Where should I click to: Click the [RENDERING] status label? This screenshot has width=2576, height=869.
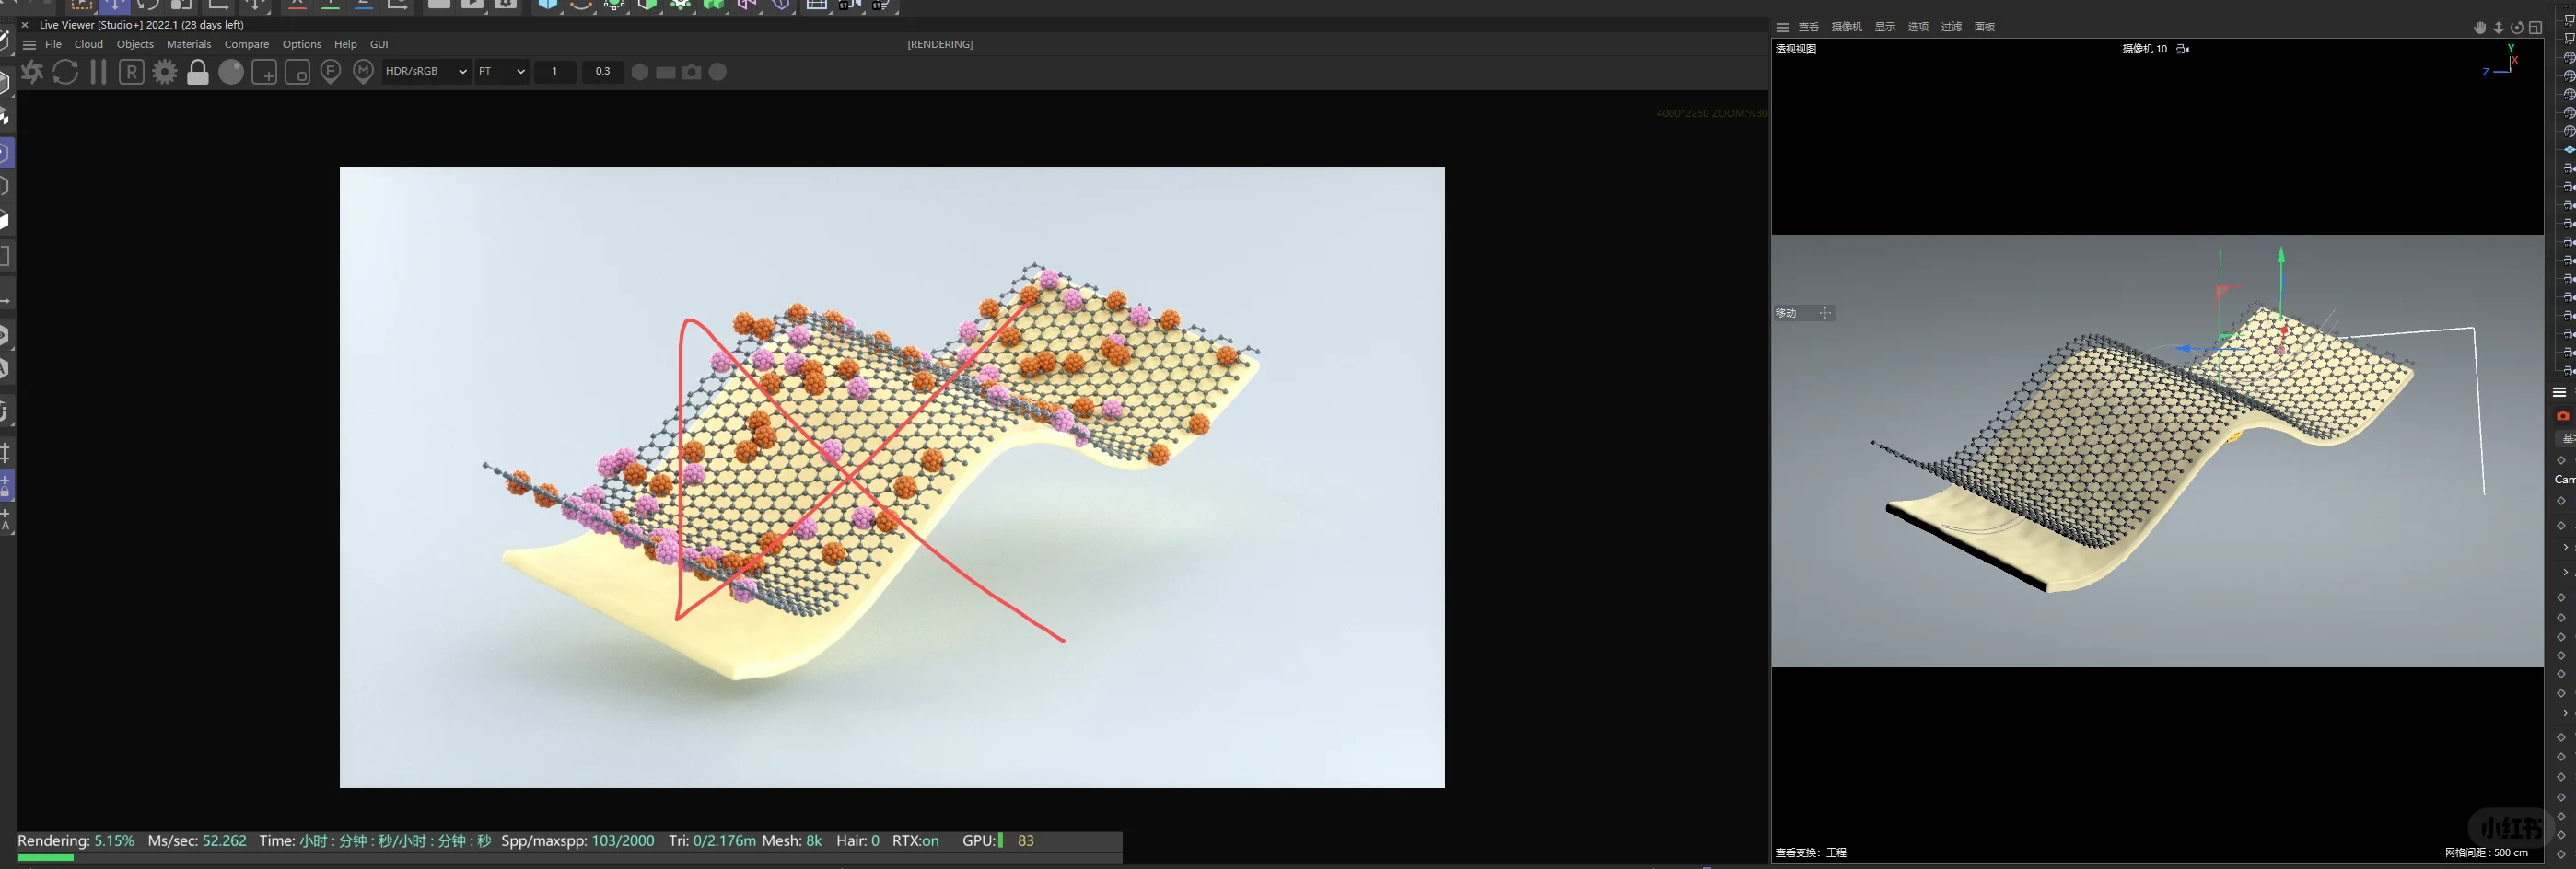tap(940, 44)
